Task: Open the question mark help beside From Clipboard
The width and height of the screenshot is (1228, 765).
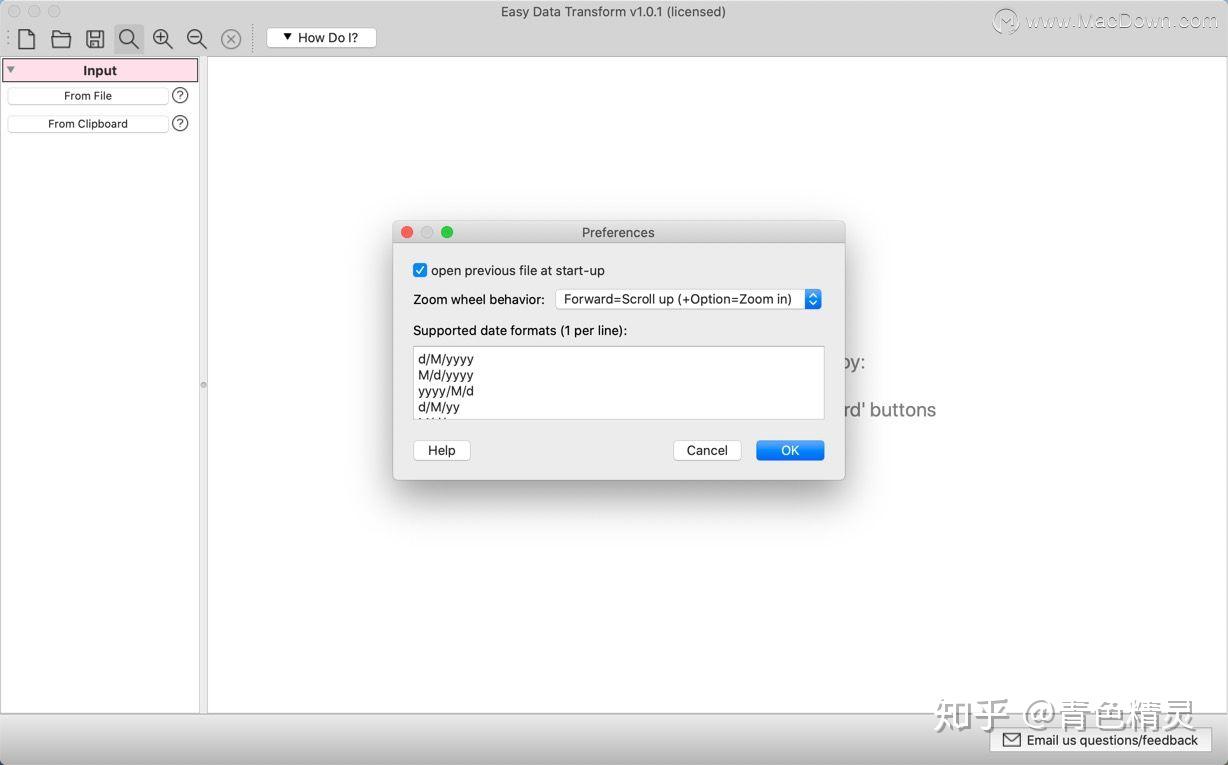Action: click(180, 123)
